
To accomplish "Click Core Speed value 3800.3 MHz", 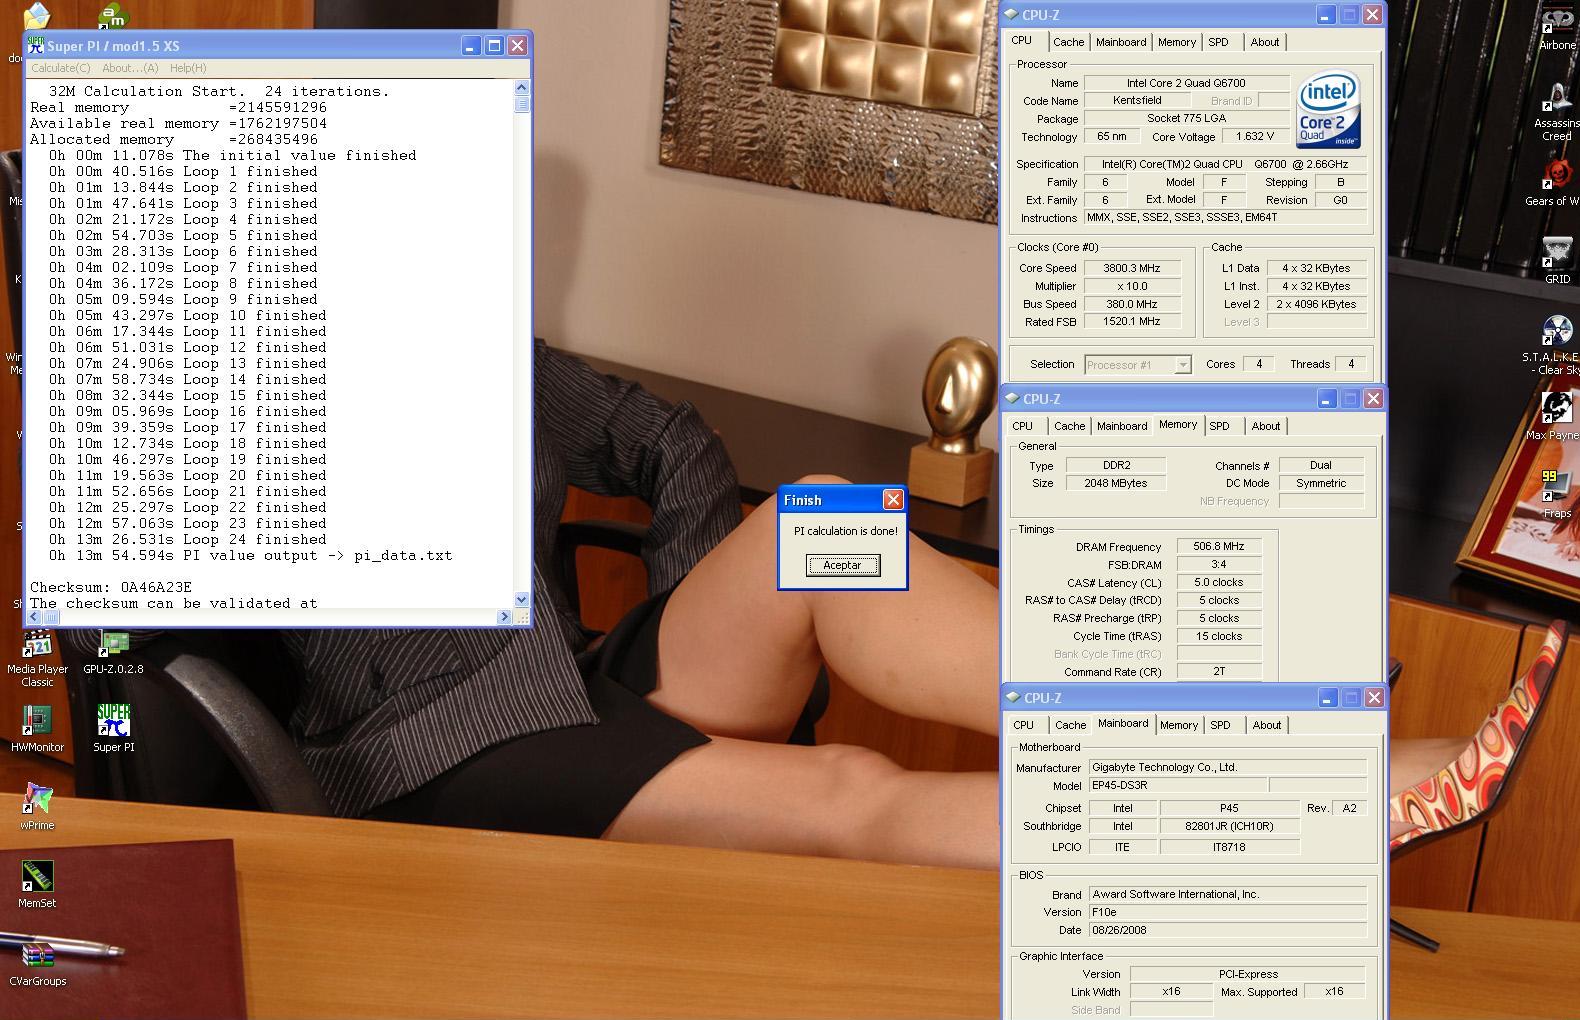I will pos(1132,268).
